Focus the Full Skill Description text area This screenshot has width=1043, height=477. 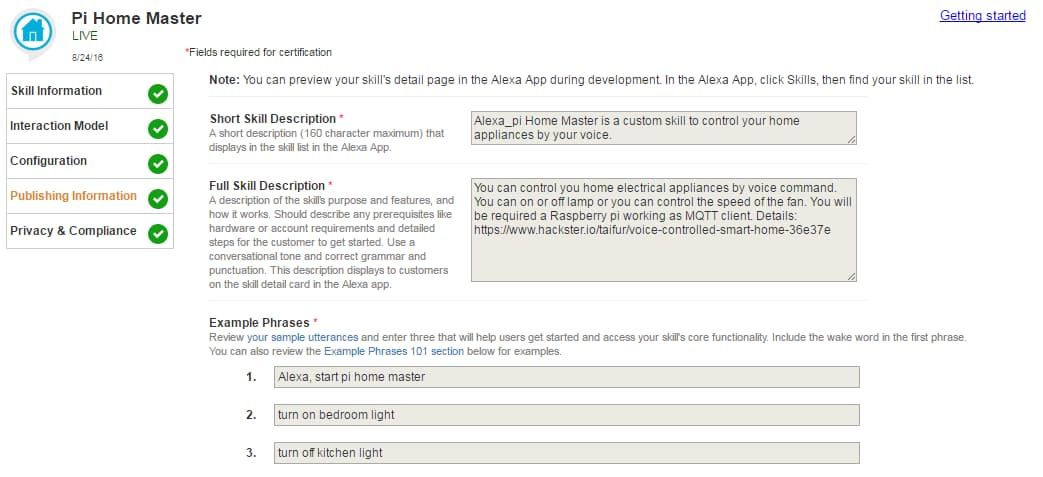(663, 230)
